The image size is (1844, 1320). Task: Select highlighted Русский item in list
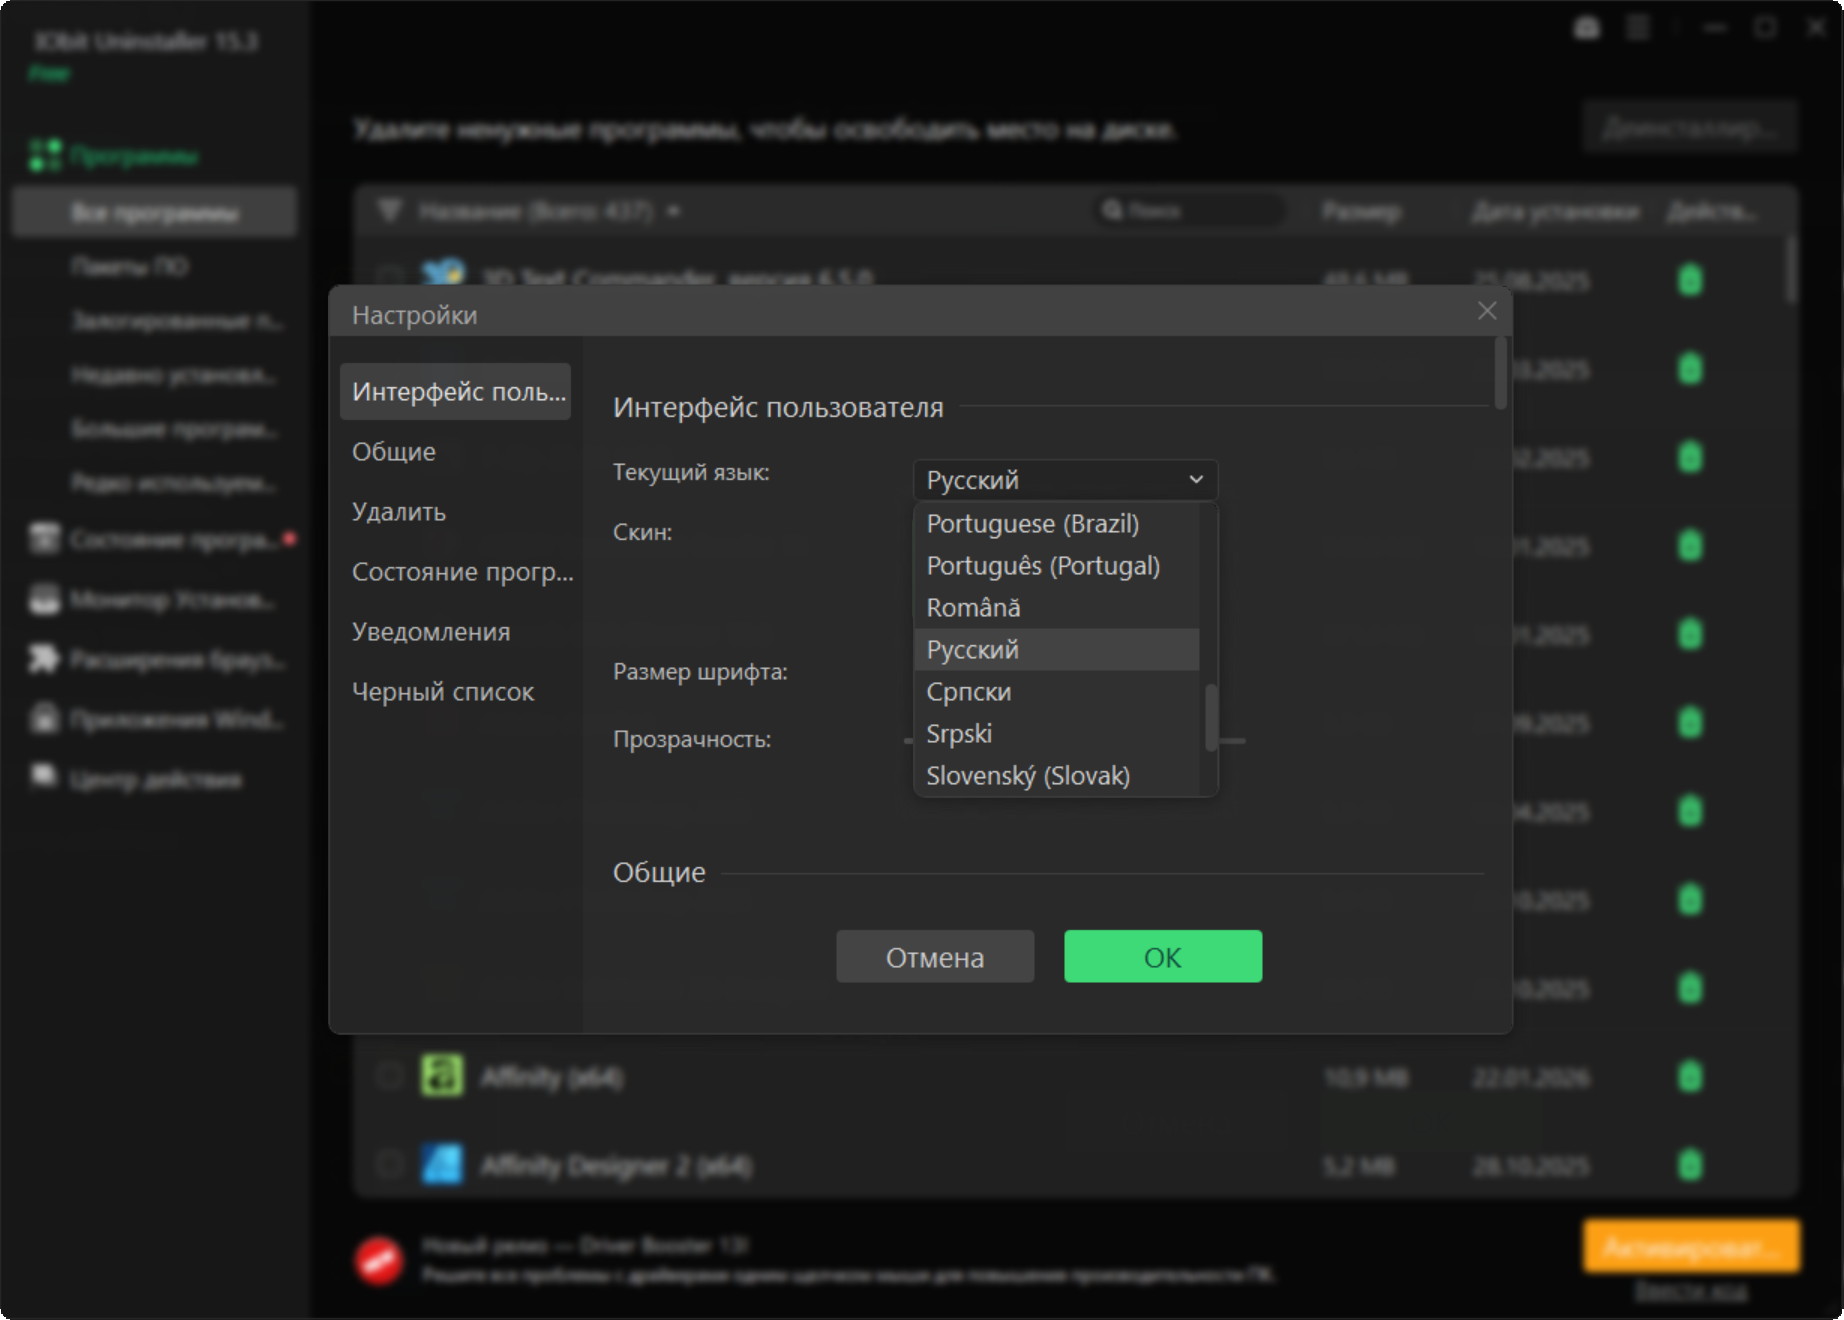[x=972, y=650]
